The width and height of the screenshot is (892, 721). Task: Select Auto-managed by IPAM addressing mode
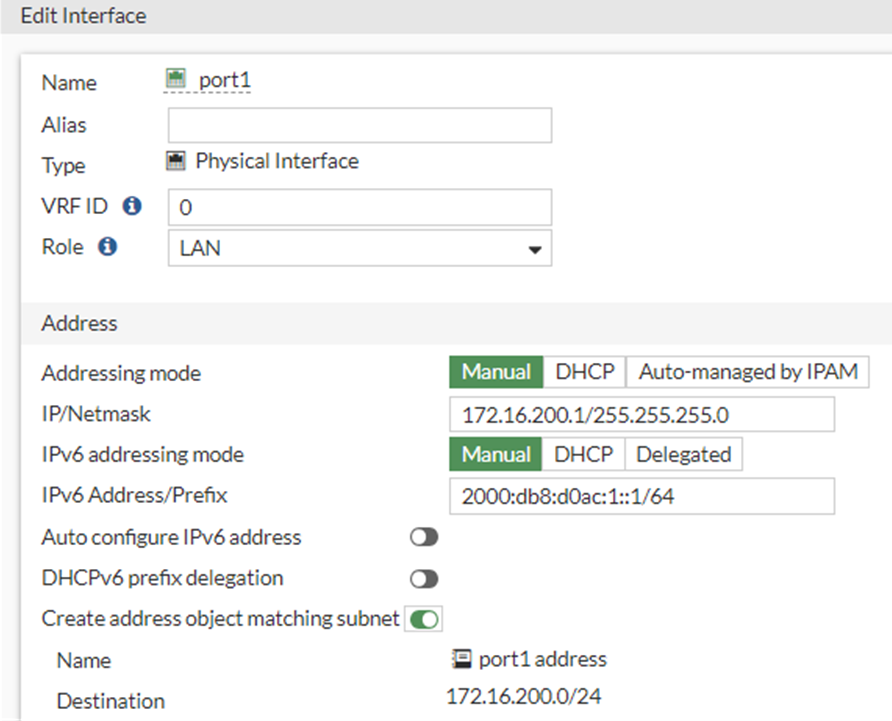[748, 371]
